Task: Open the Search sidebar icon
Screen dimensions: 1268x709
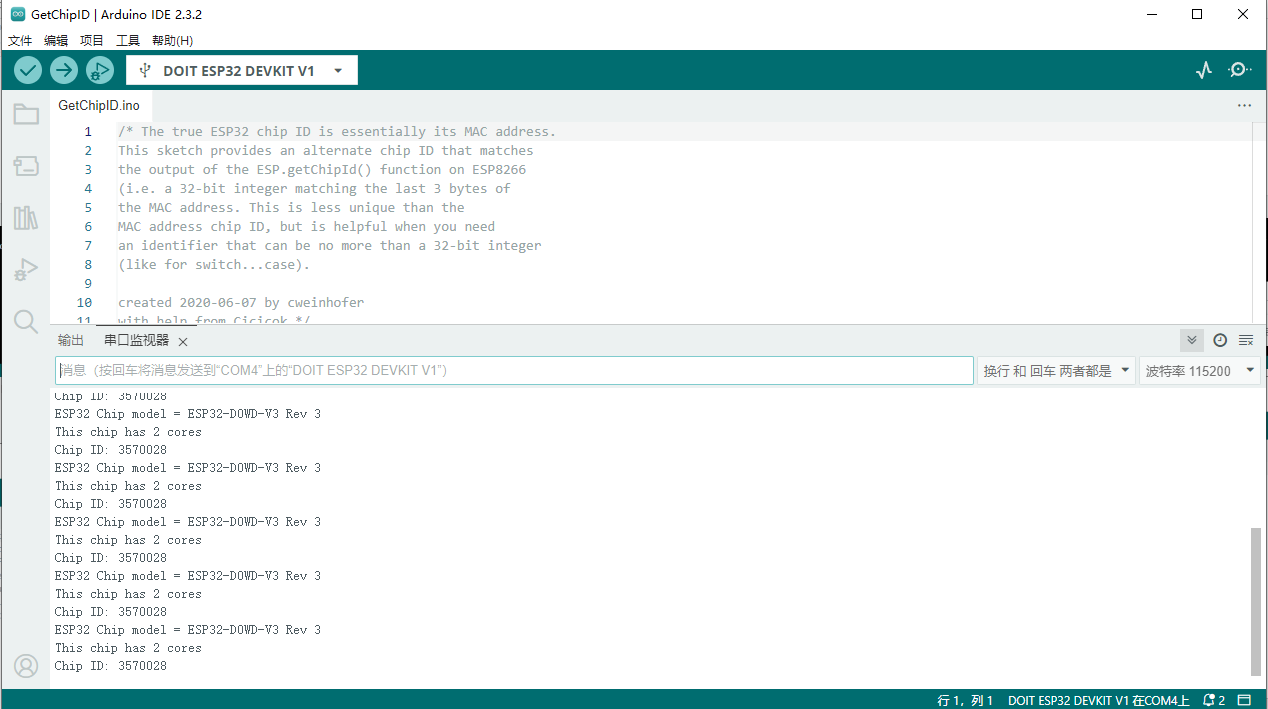Action: pyautogui.click(x=26, y=321)
